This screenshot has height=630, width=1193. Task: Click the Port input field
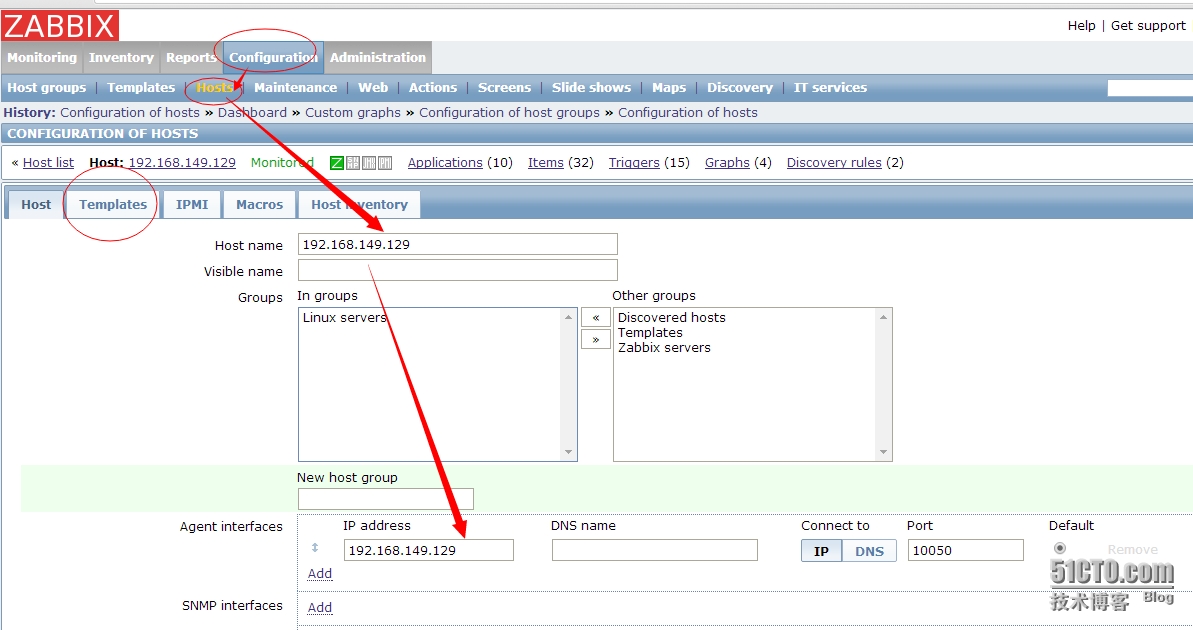966,550
